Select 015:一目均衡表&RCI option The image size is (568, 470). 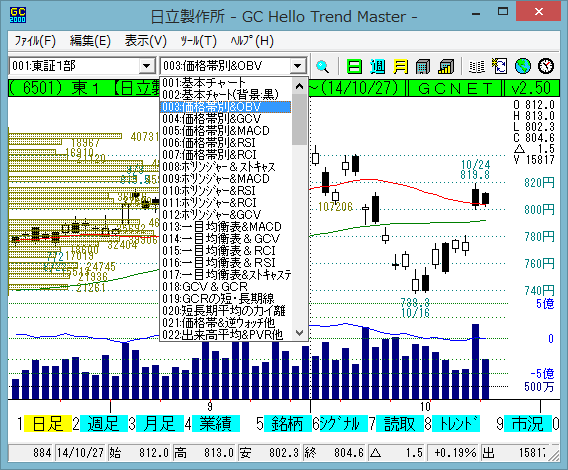click(225, 250)
